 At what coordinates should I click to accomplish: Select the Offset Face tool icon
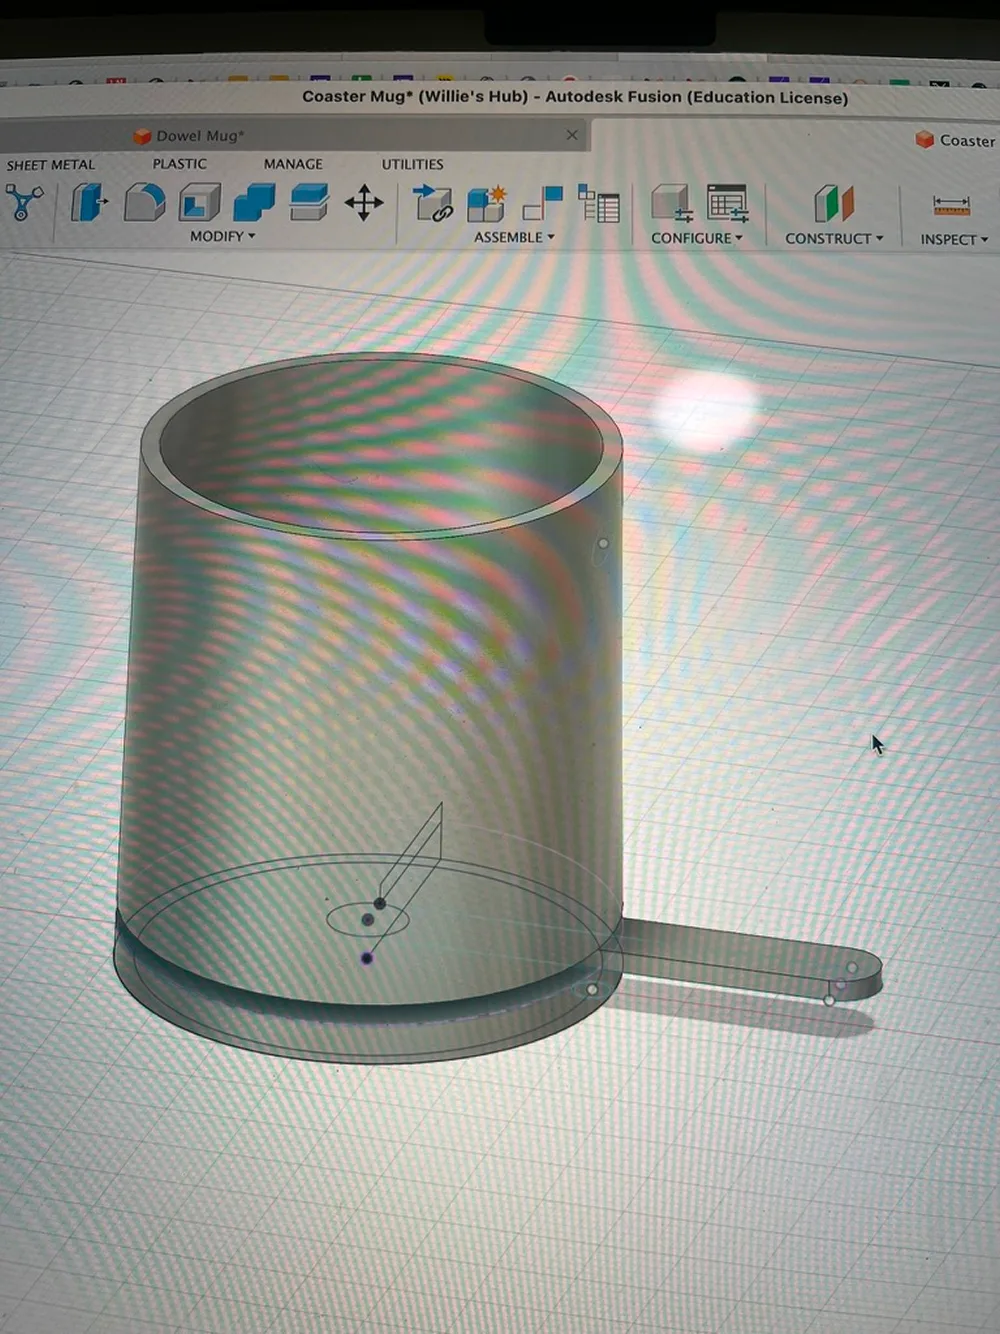coord(309,203)
